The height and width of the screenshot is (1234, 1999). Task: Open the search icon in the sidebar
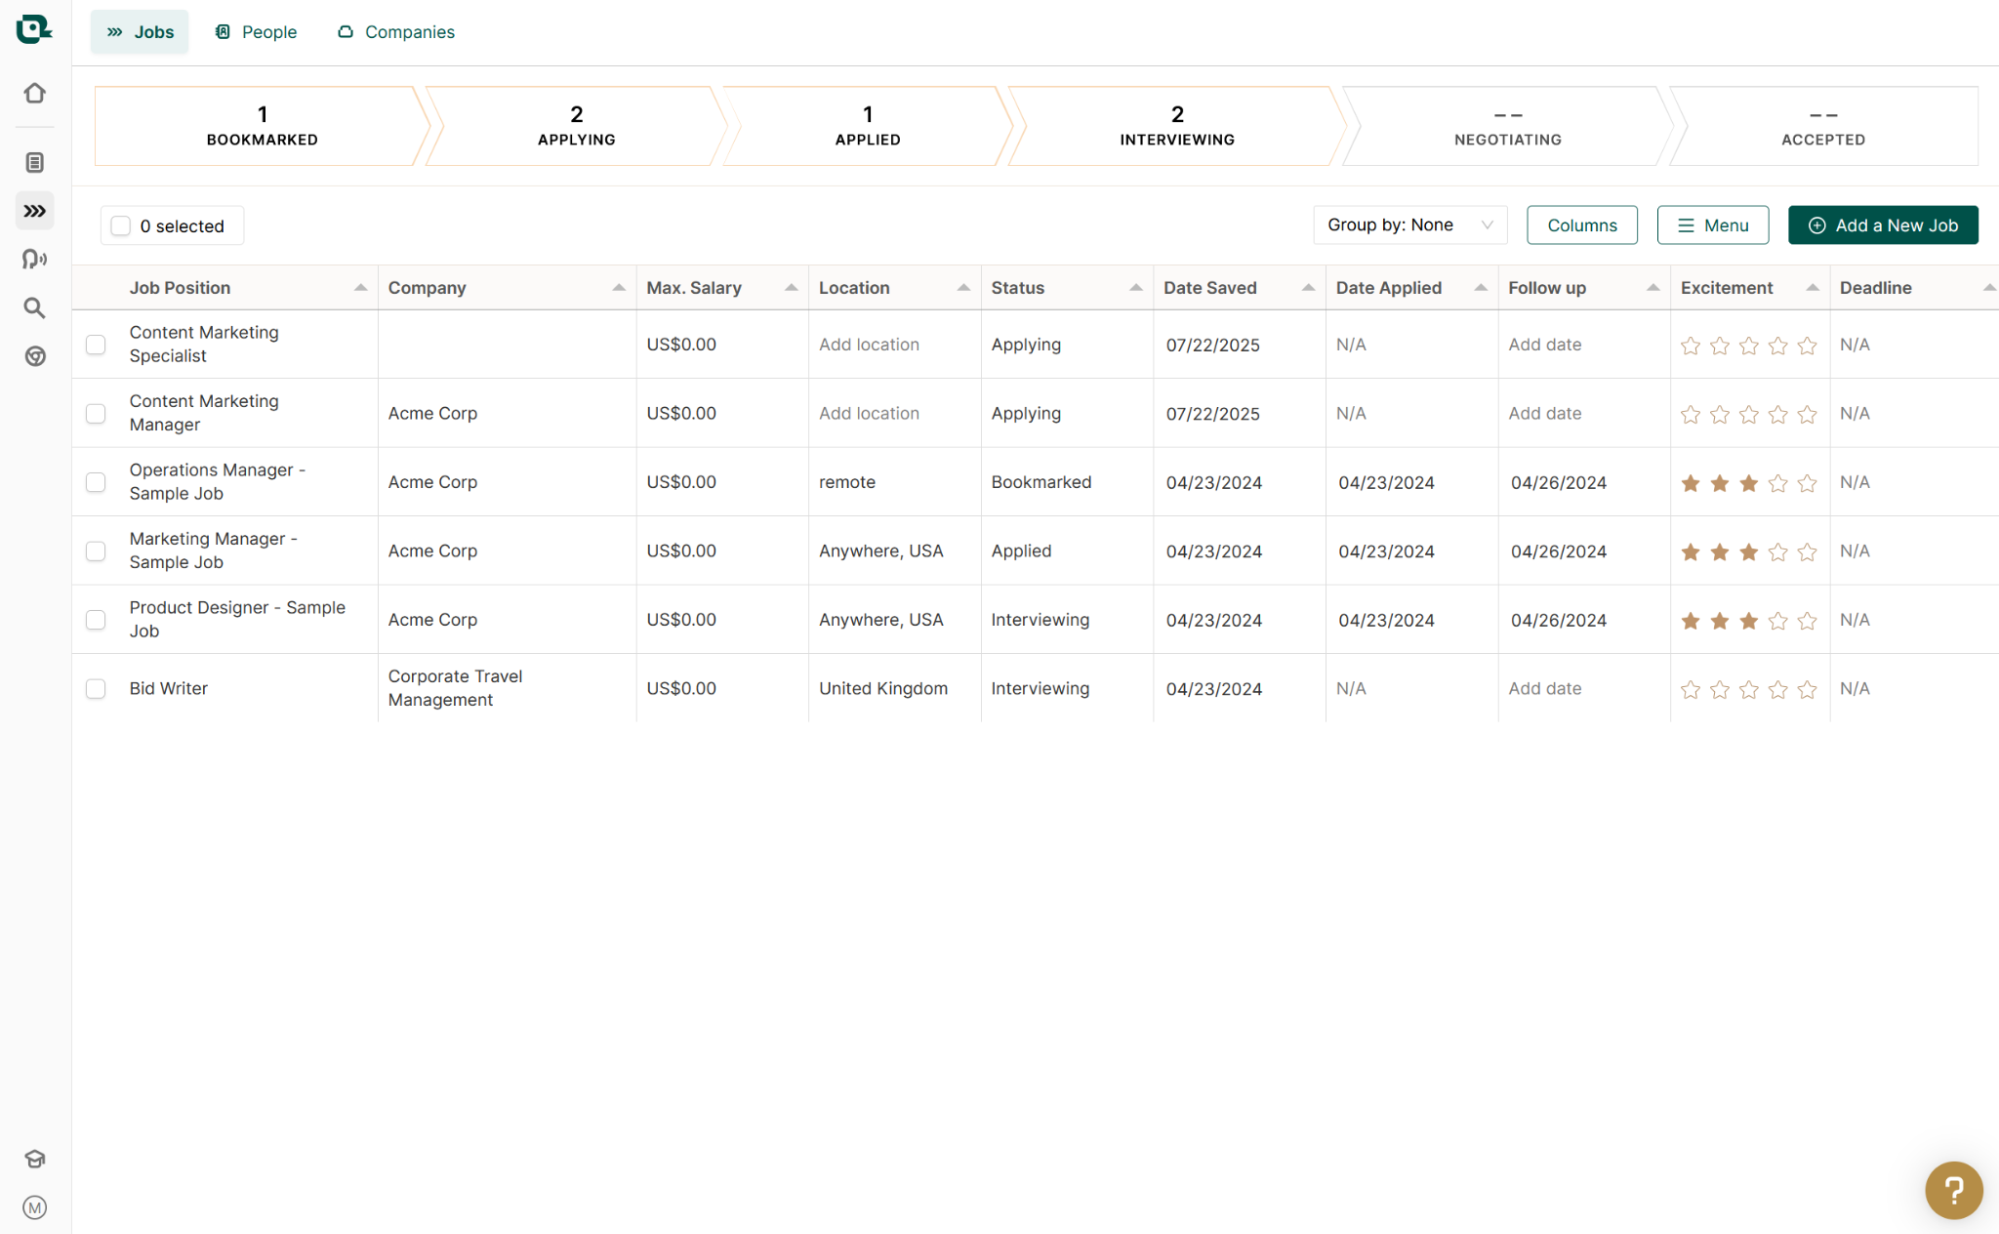point(34,308)
